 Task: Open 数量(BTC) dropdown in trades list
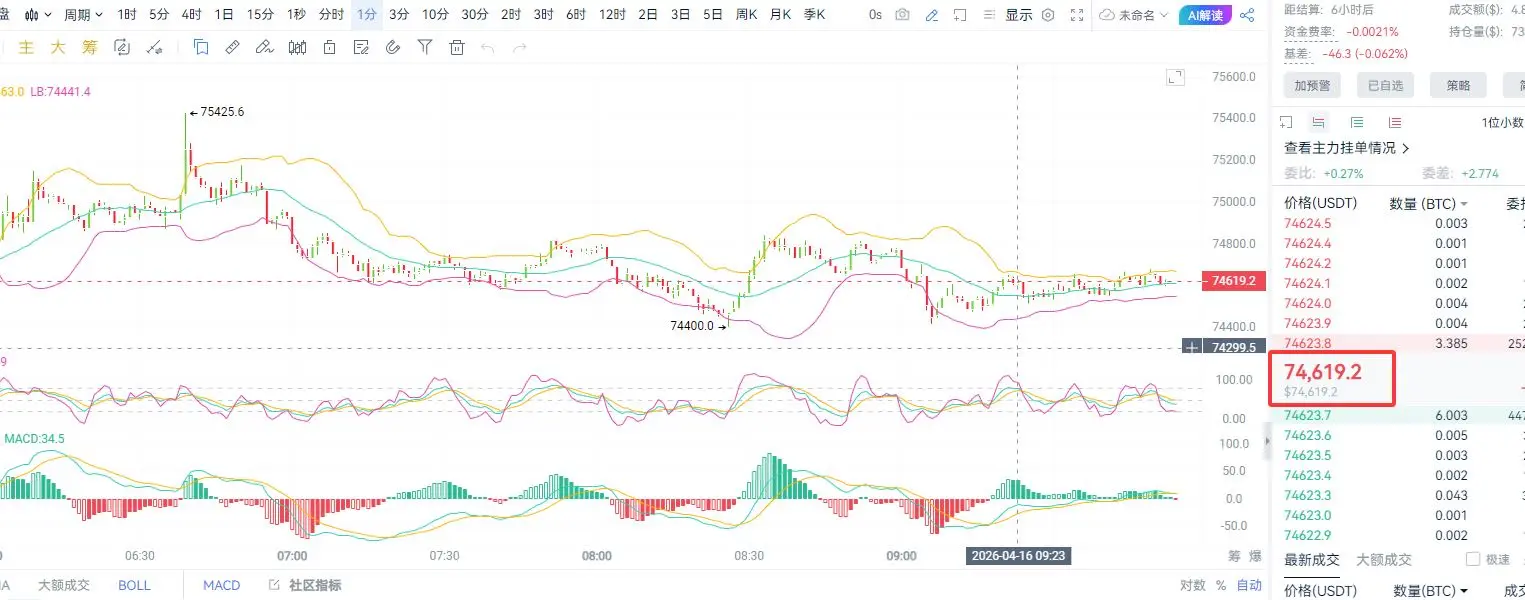[1430, 591]
